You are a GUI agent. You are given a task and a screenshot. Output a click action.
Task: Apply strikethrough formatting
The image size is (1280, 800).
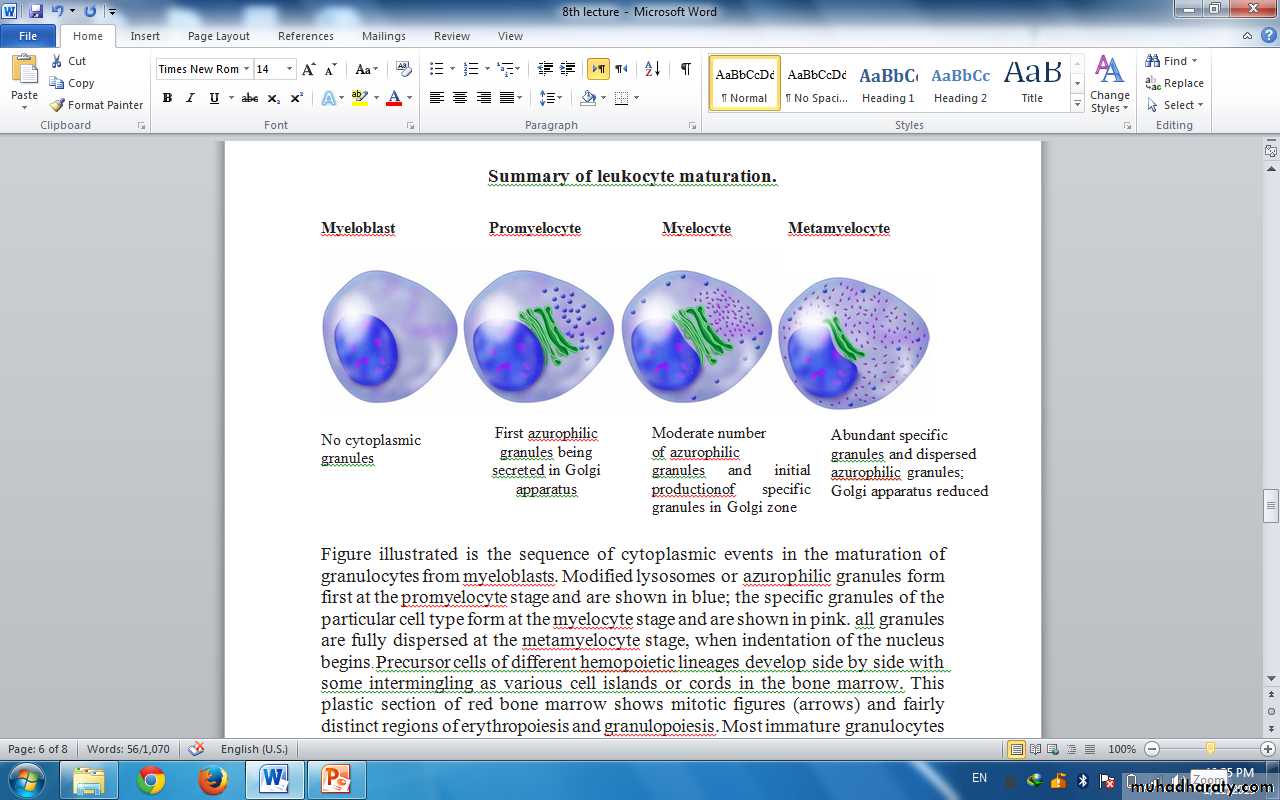[x=250, y=98]
